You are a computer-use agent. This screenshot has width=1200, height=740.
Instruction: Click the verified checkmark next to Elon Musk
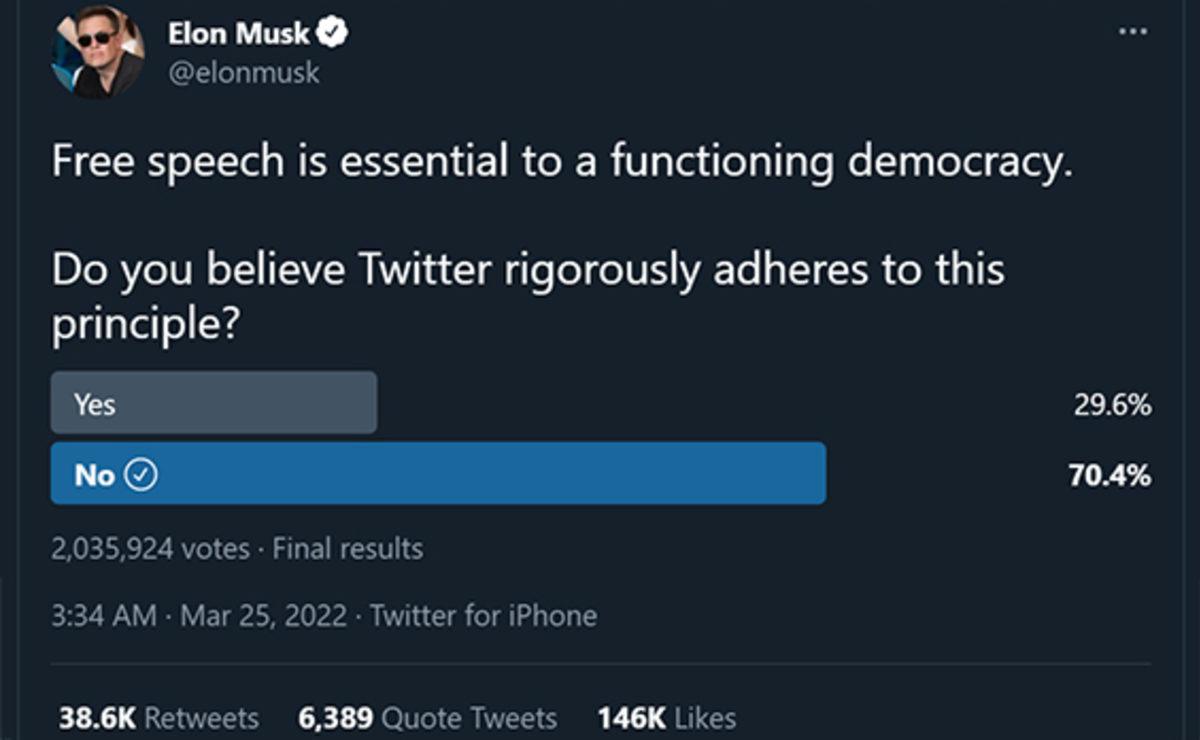coord(331,31)
